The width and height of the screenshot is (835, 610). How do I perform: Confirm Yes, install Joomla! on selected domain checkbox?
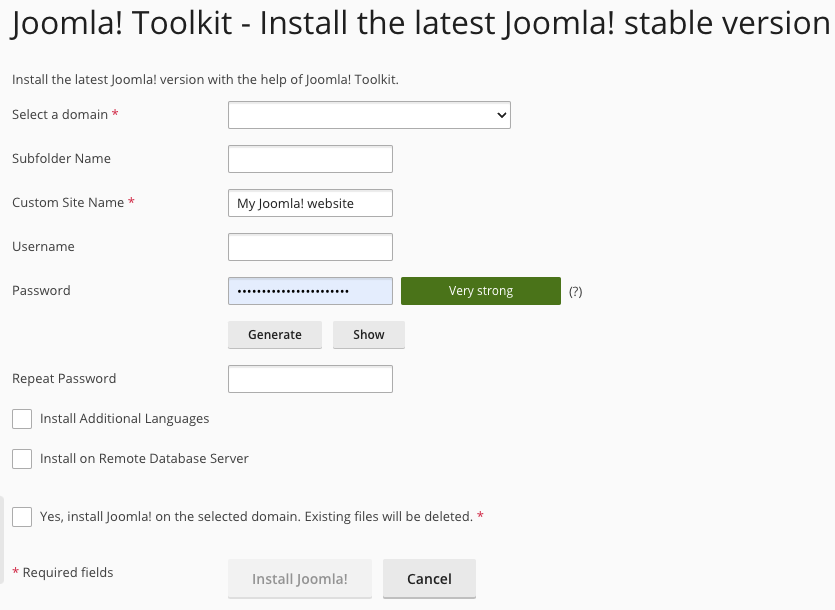22,517
